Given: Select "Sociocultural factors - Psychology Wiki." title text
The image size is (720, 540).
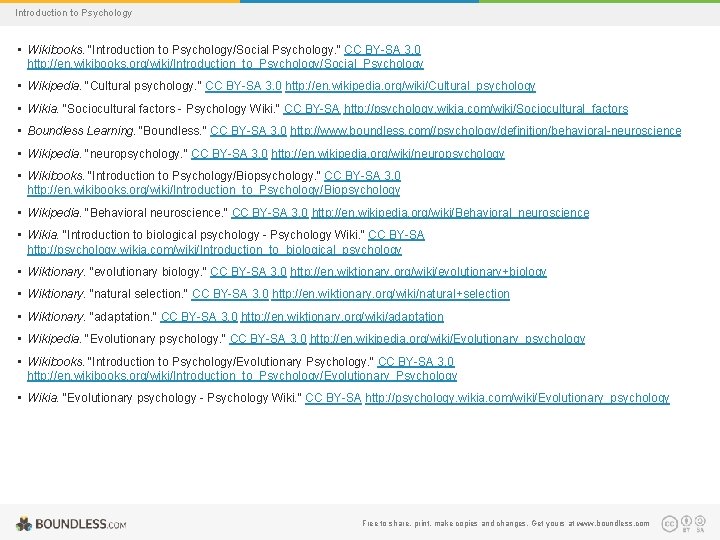Looking at the screenshot, I should [171, 109].
